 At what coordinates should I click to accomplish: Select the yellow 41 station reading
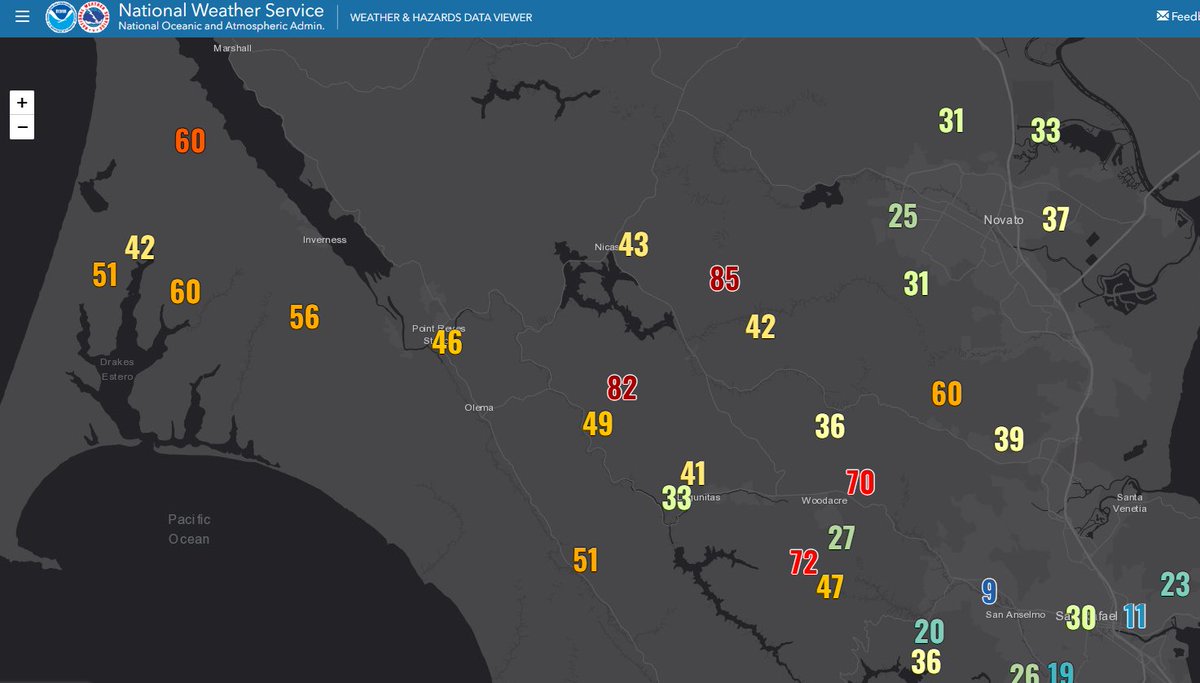693,474
